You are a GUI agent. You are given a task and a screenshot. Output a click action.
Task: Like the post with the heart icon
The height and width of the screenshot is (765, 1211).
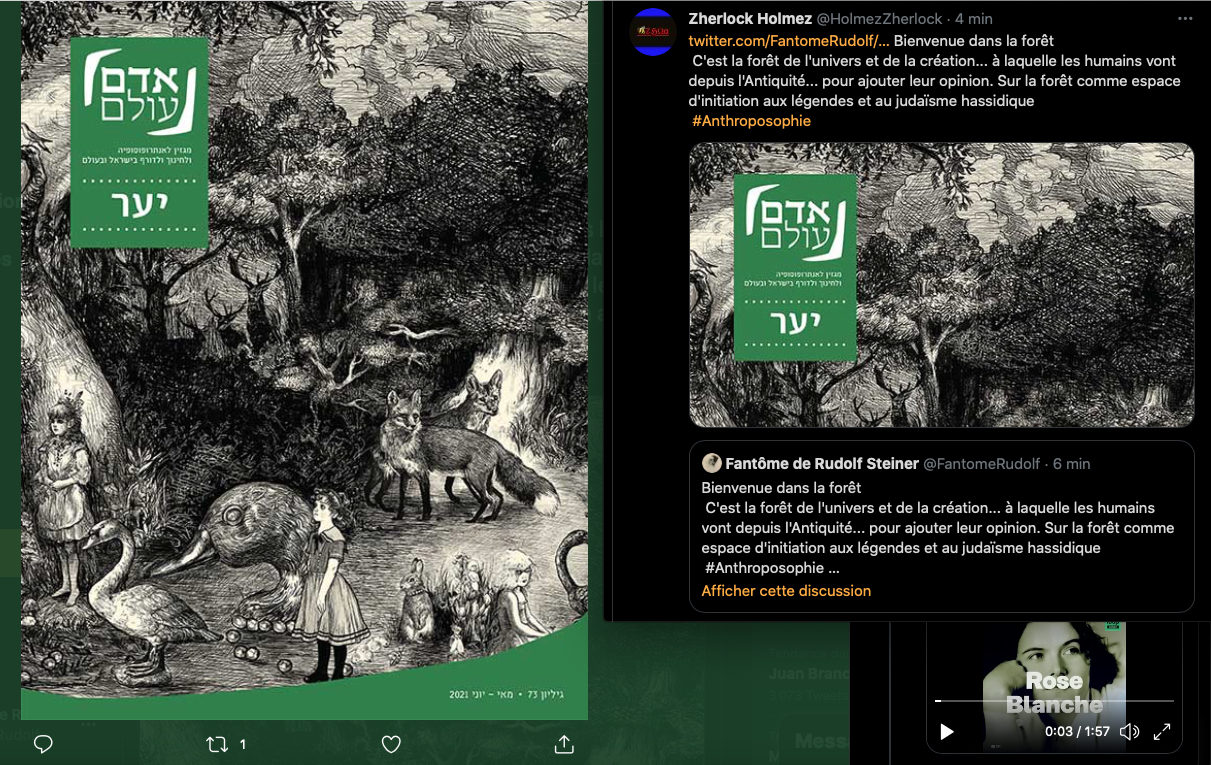tap(391, 744)
